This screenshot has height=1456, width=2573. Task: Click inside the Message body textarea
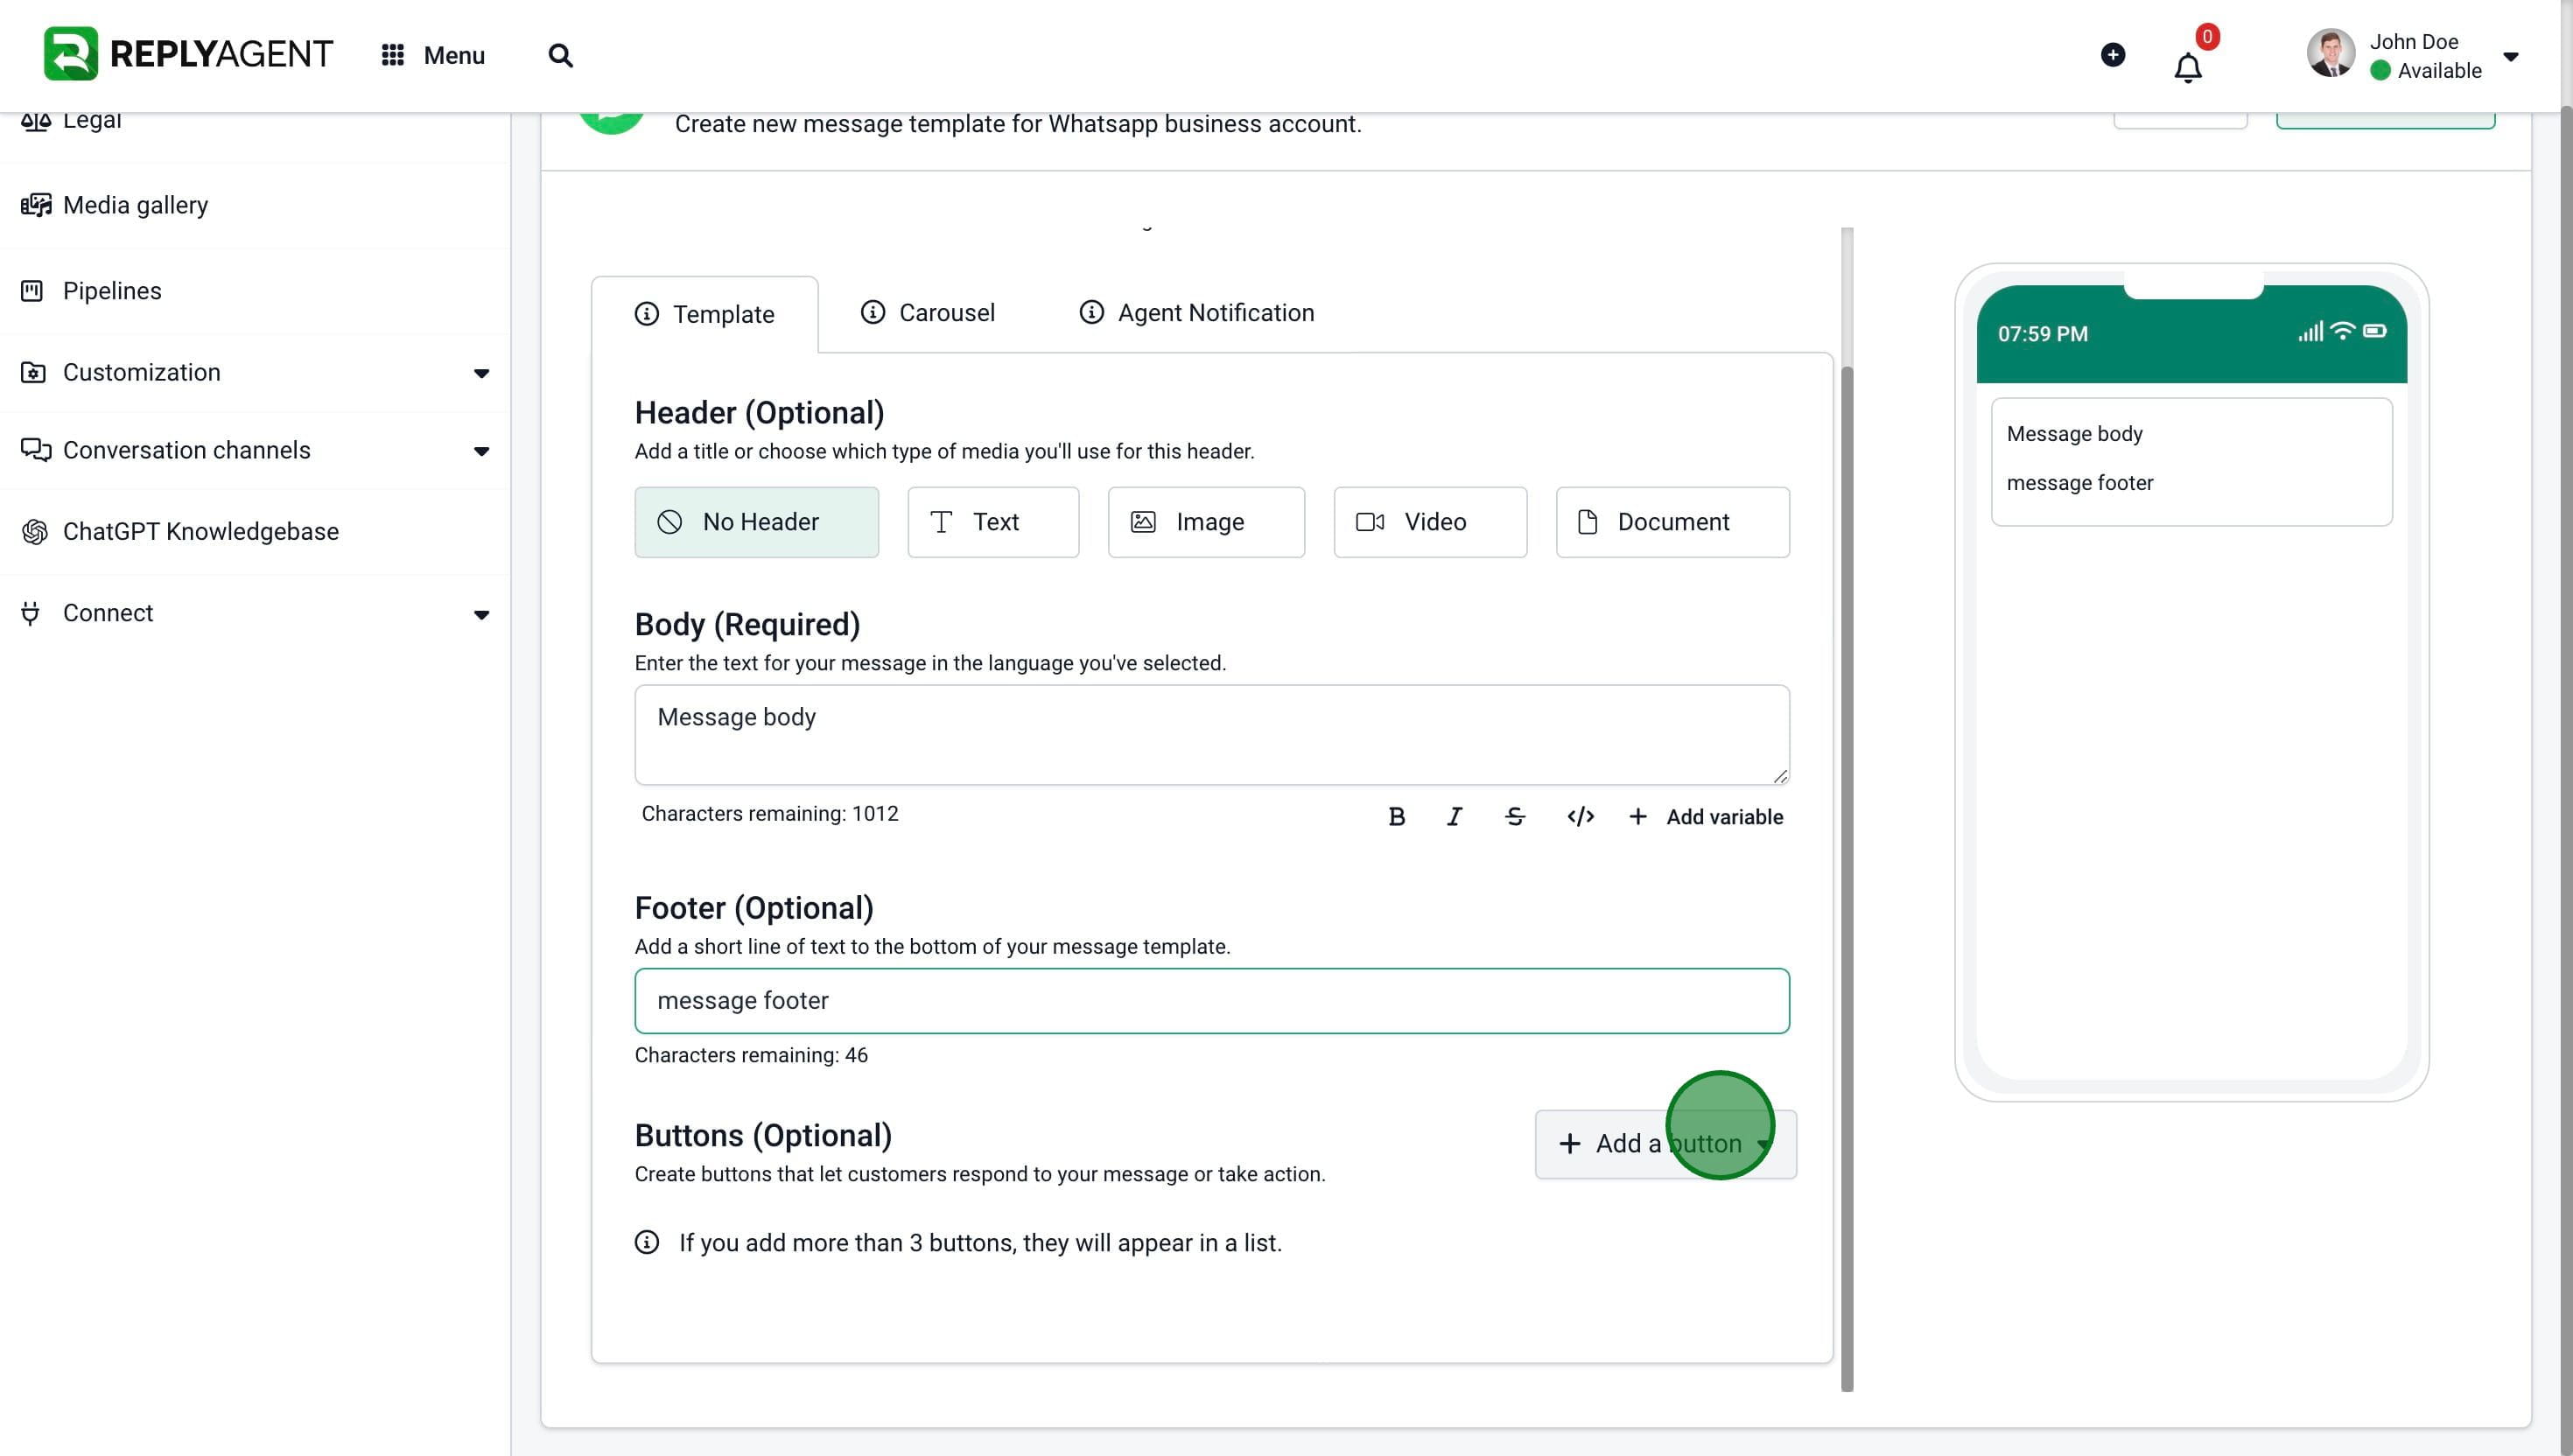pos(1212,735)
